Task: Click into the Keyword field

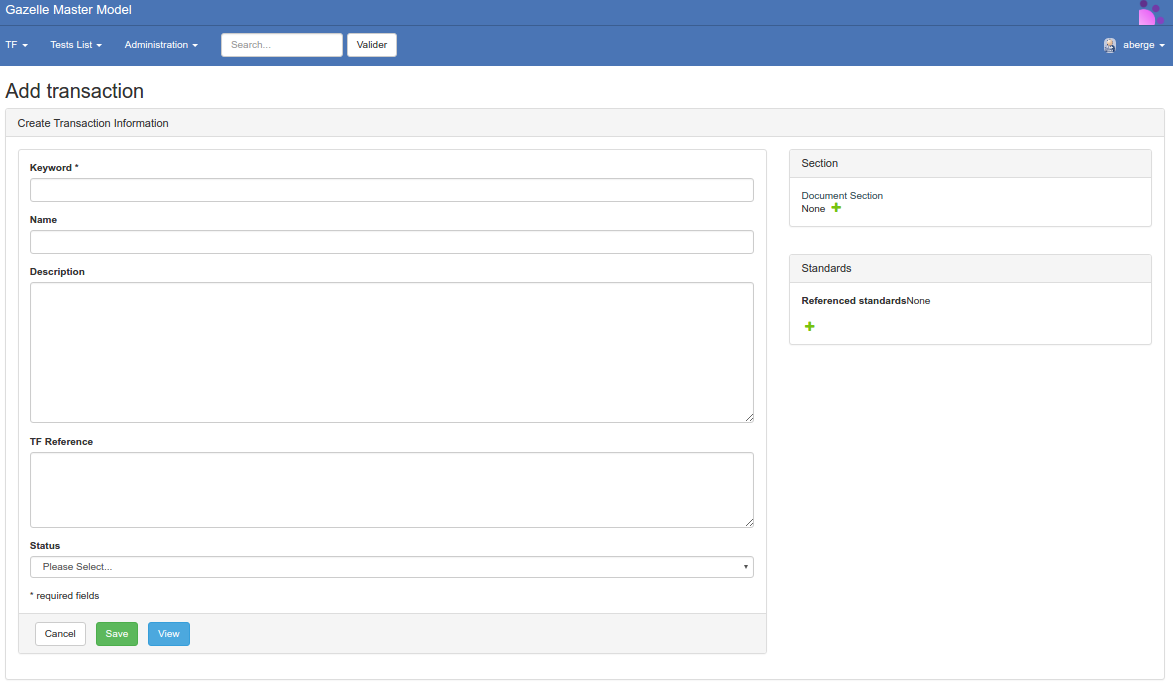Action: click(391, 190)
